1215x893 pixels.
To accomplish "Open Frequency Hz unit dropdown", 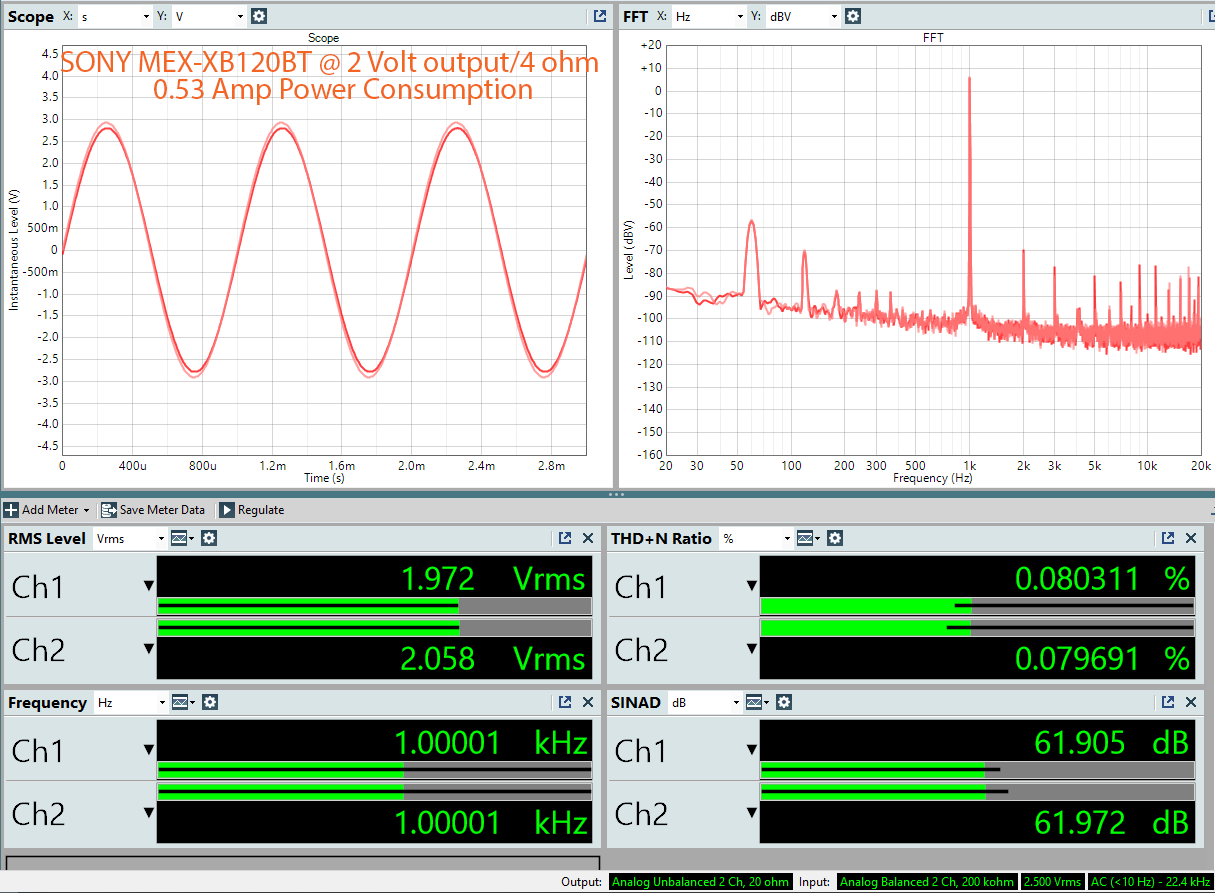I will pos(130,702).
